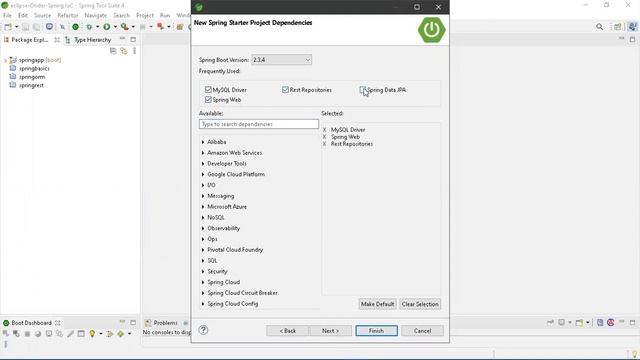Click the External Tools run icon

[124, 27]
